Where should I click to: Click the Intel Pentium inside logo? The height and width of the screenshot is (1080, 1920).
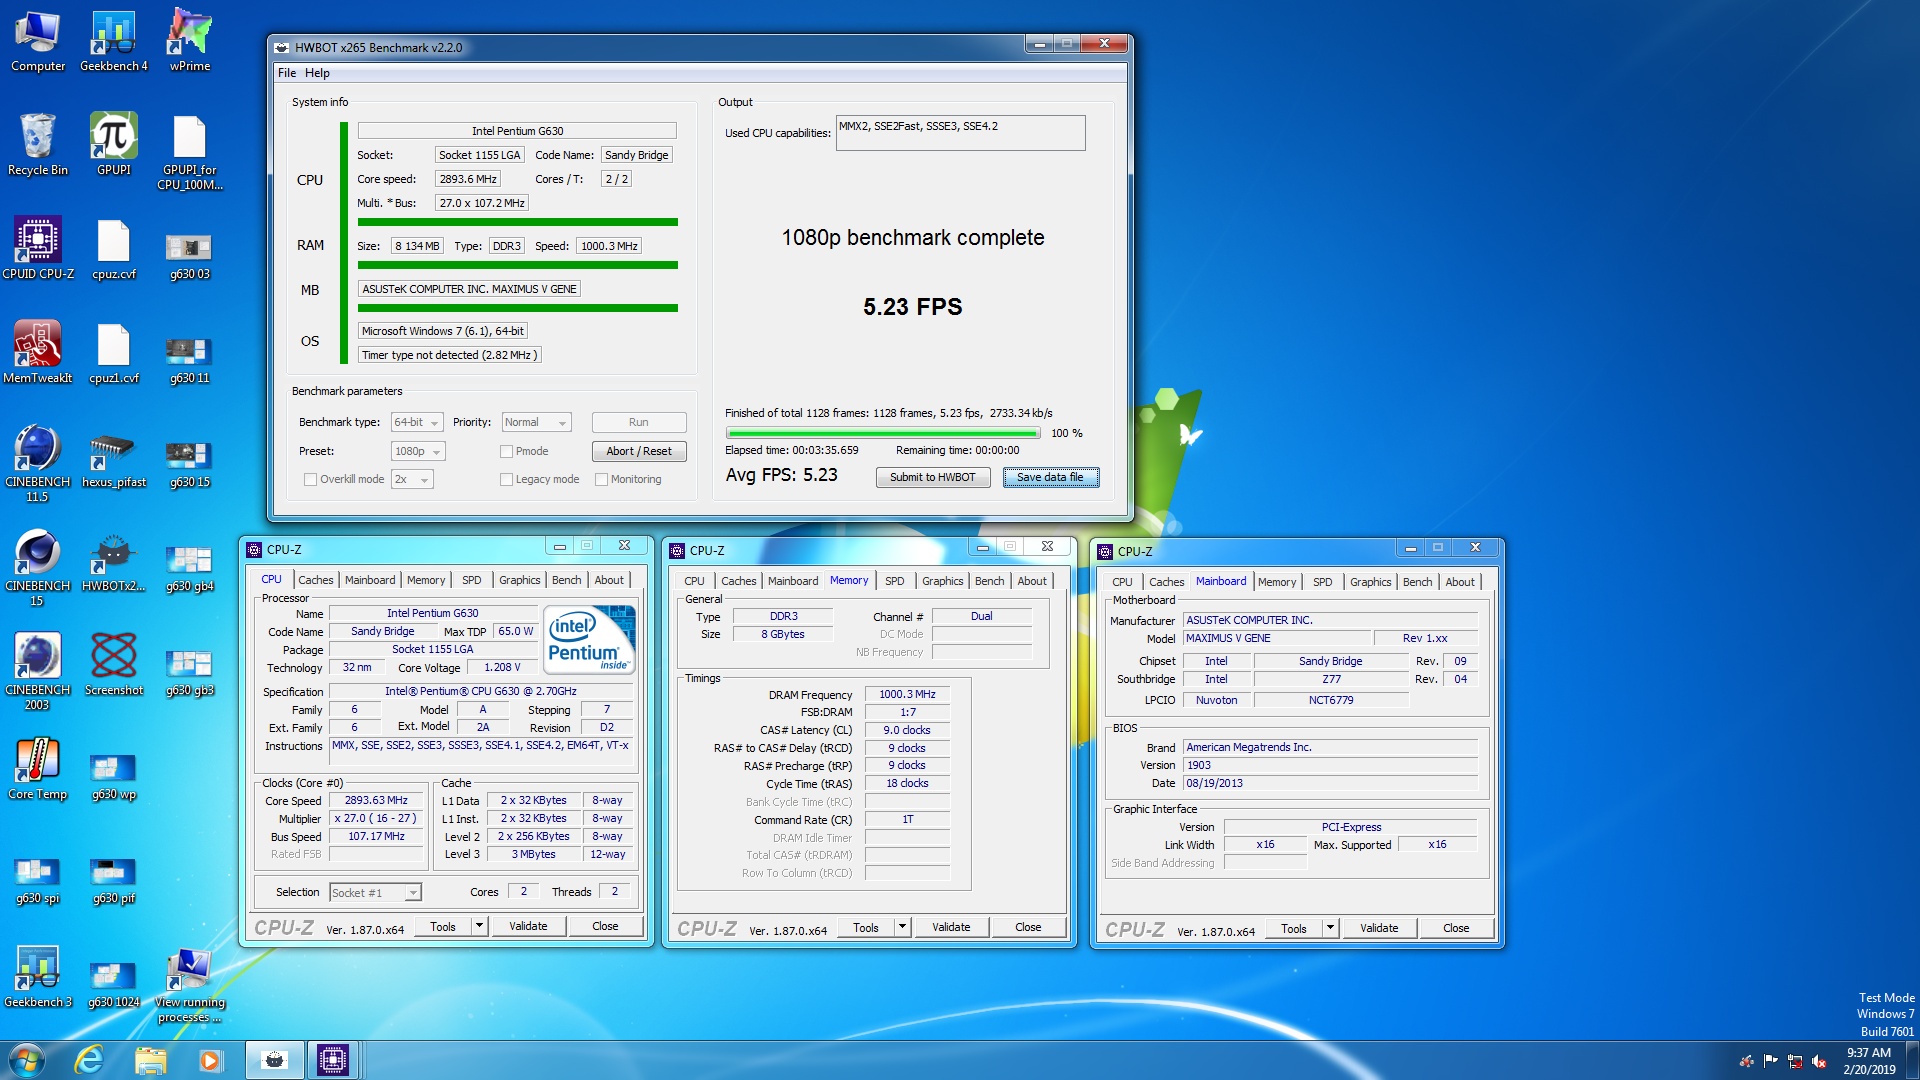tap(589, 640)
